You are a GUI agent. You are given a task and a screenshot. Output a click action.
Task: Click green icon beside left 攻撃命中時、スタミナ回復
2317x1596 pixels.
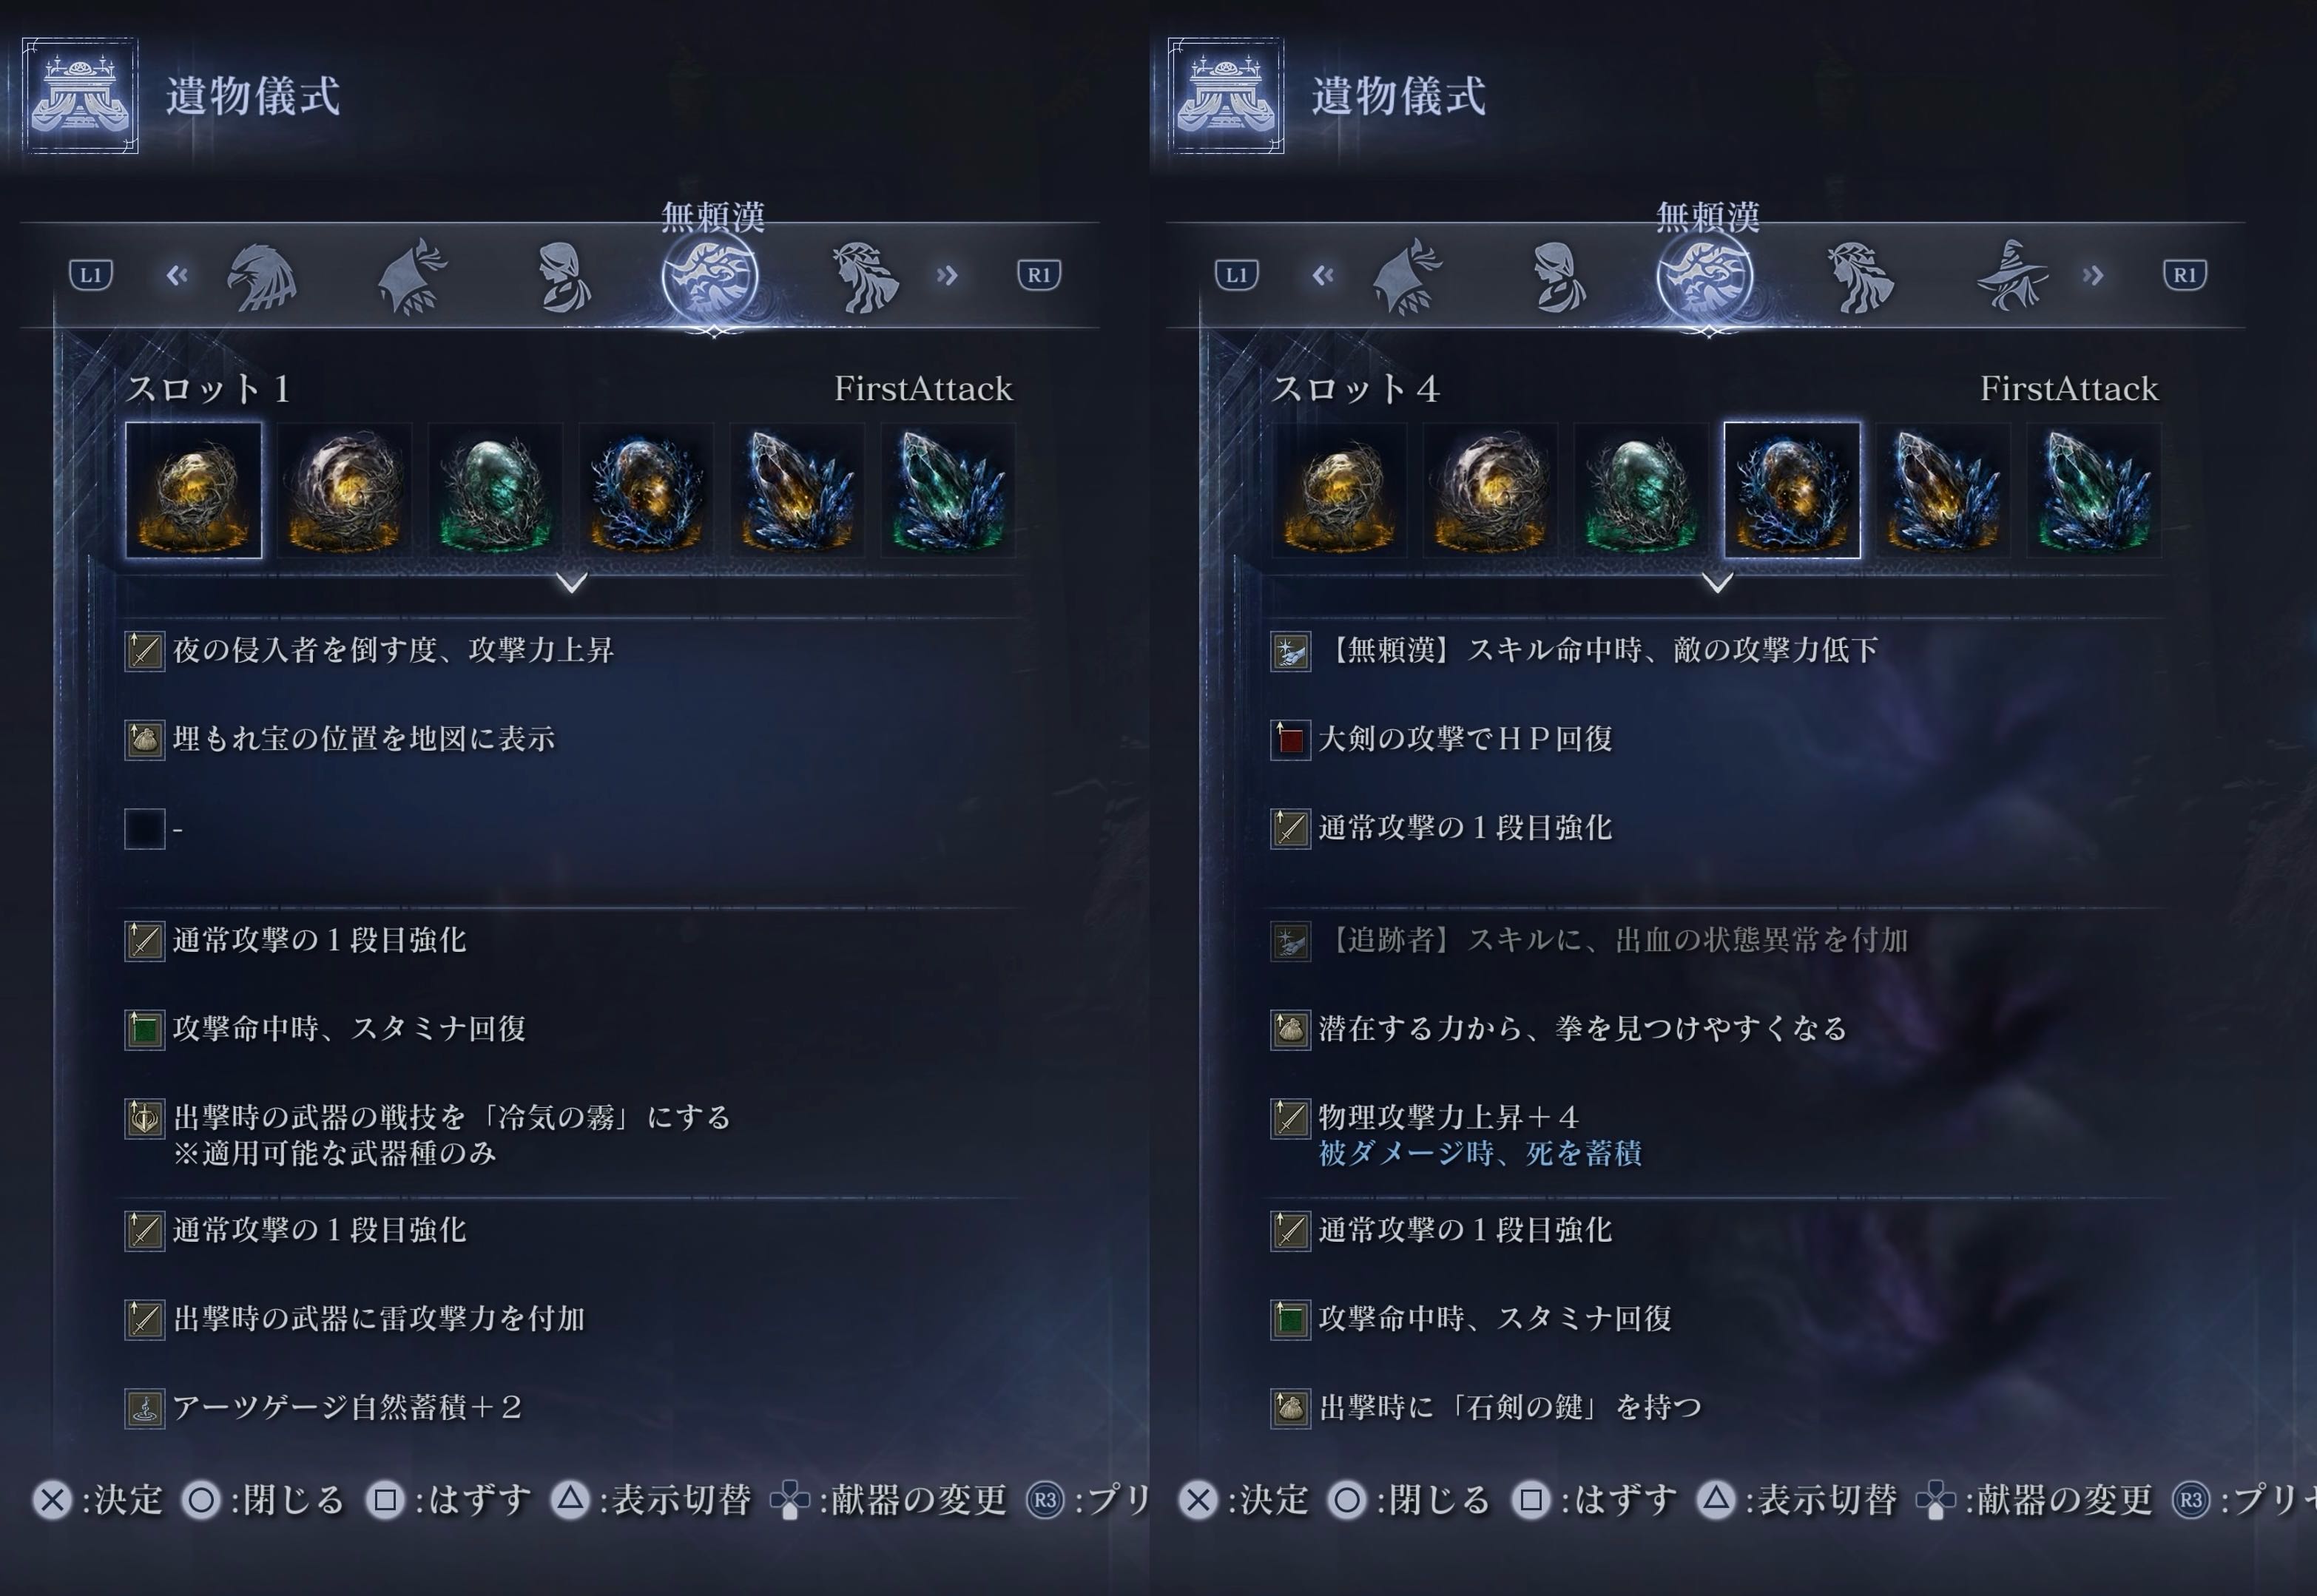click(x=145, y=1030)
